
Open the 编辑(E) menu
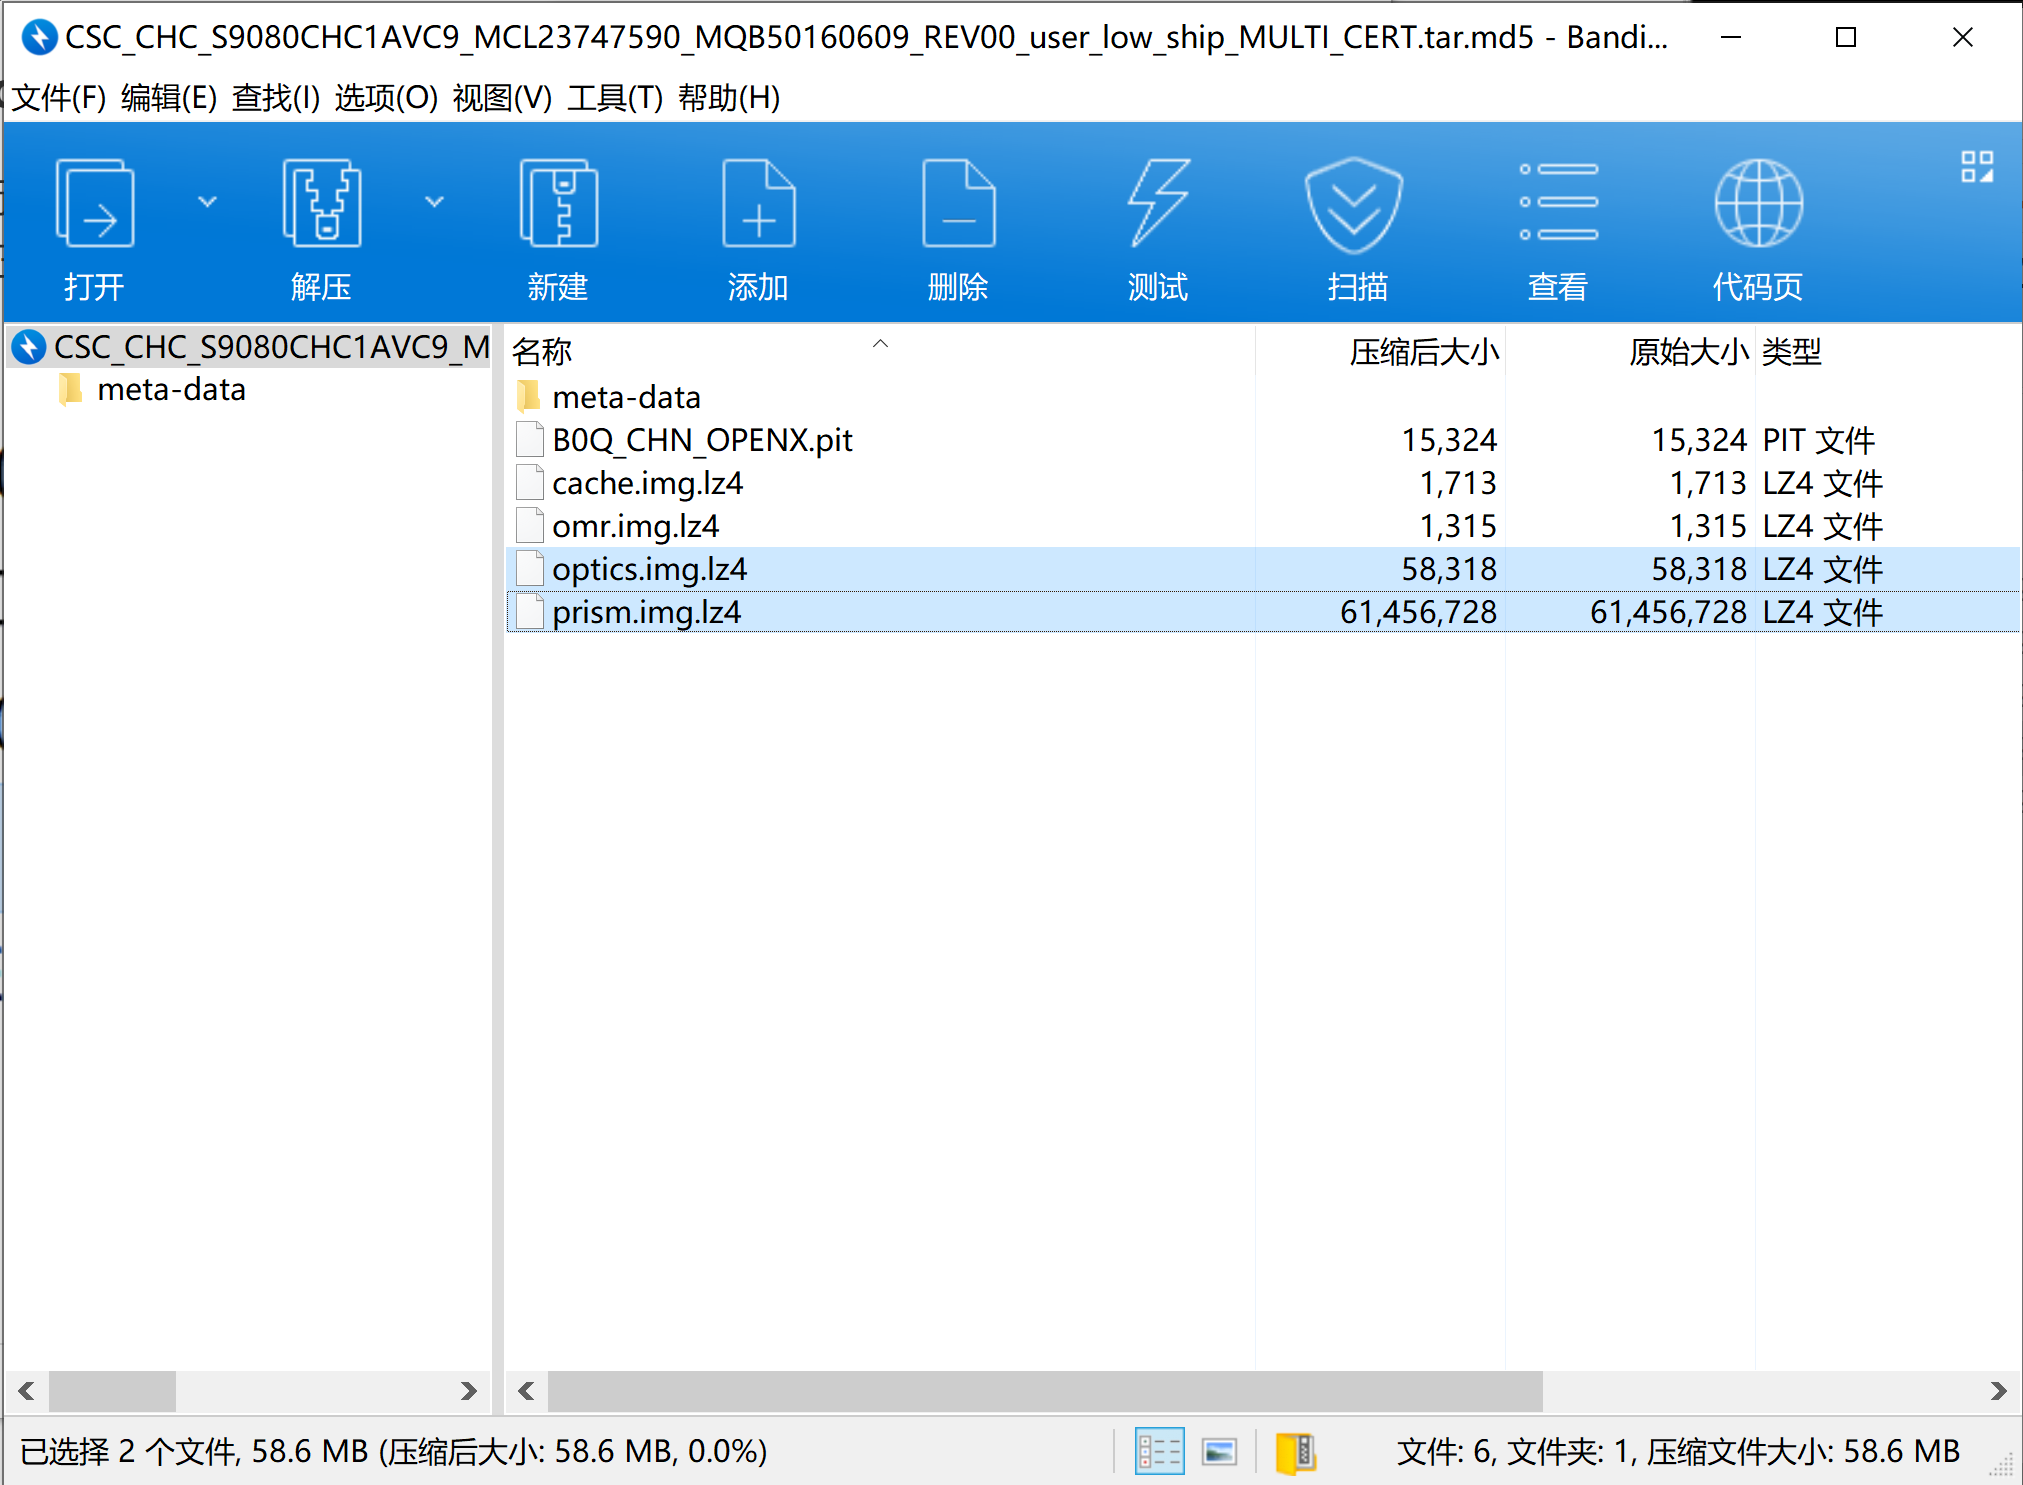[x=169, y=98]
